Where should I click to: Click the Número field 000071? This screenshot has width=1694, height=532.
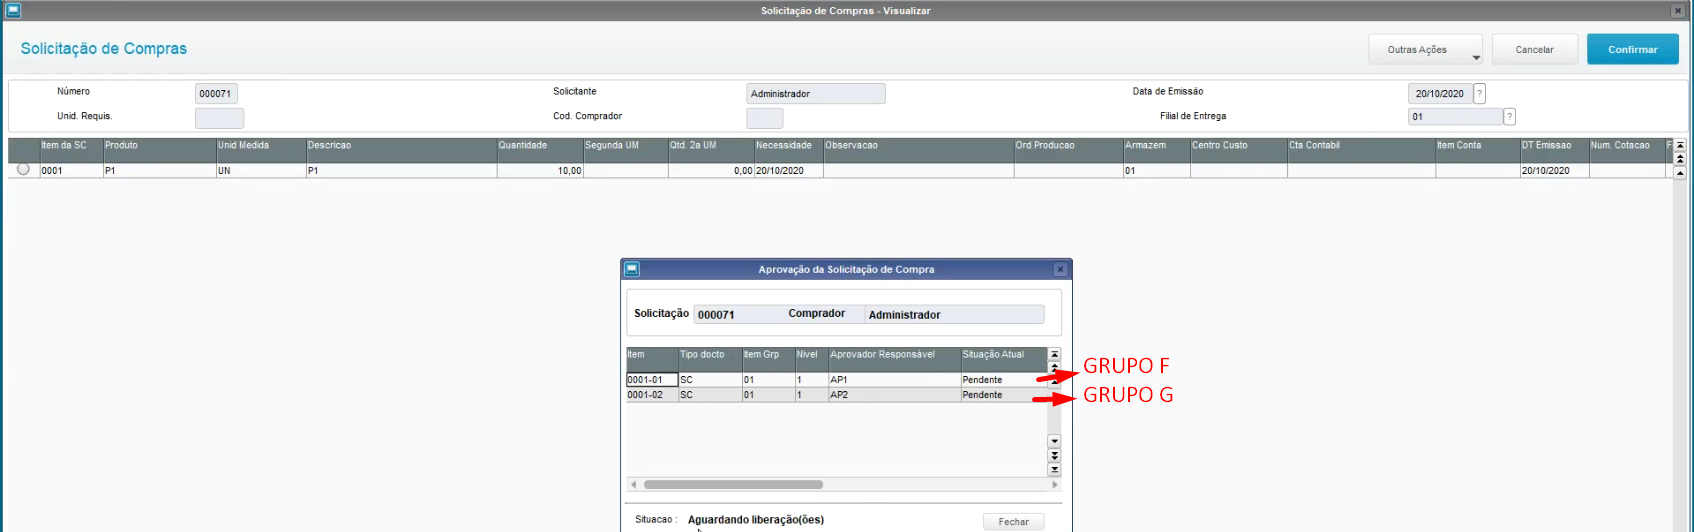216,93
